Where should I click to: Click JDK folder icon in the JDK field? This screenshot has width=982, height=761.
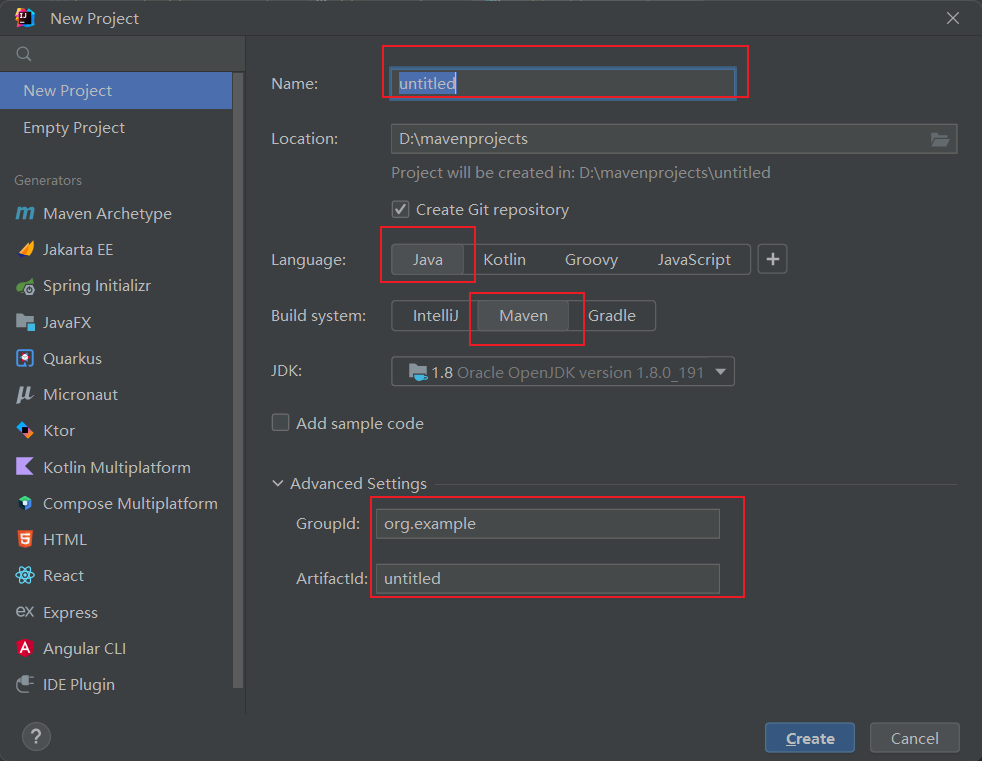click(x=418, y=372)
